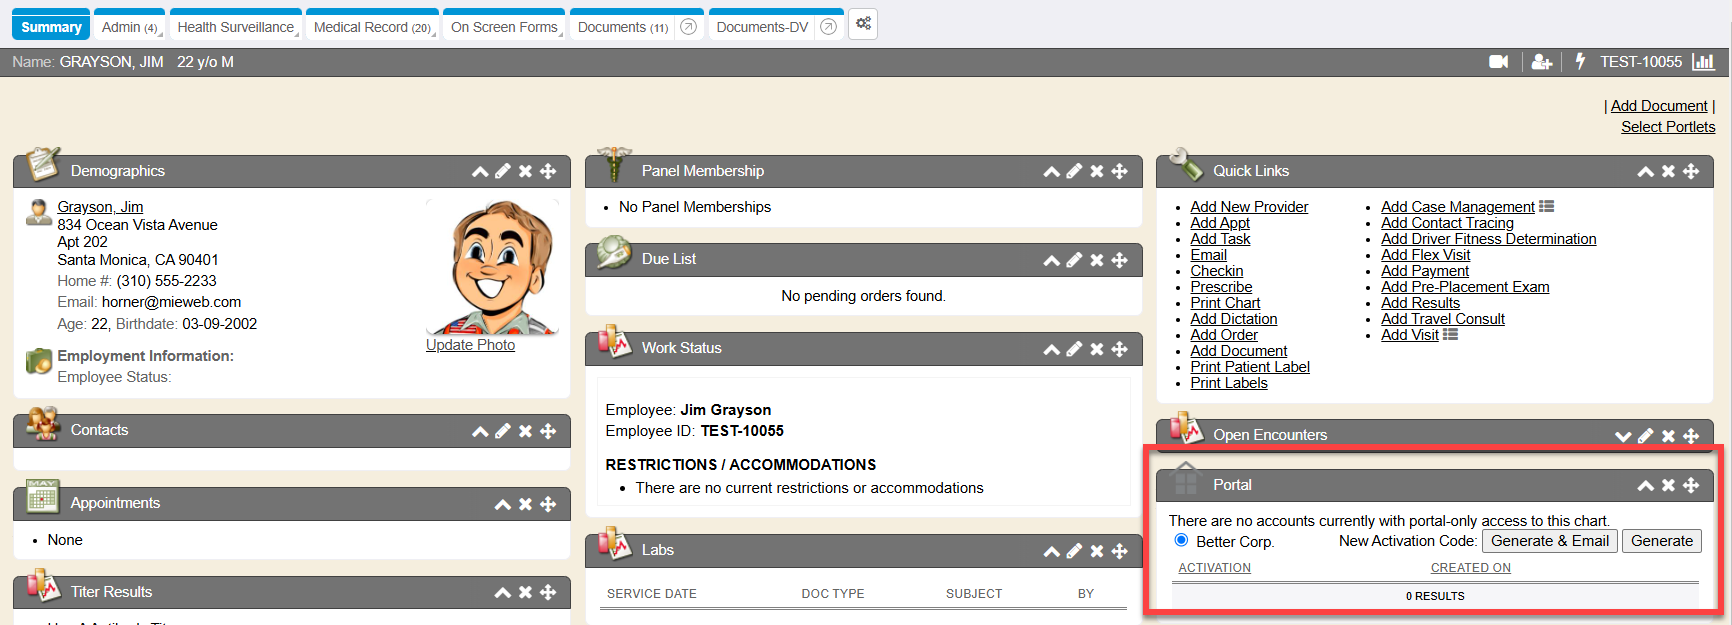The image size is (1732, 625).
Task: Close the Panel Membership portlet
Action: 1097,172
